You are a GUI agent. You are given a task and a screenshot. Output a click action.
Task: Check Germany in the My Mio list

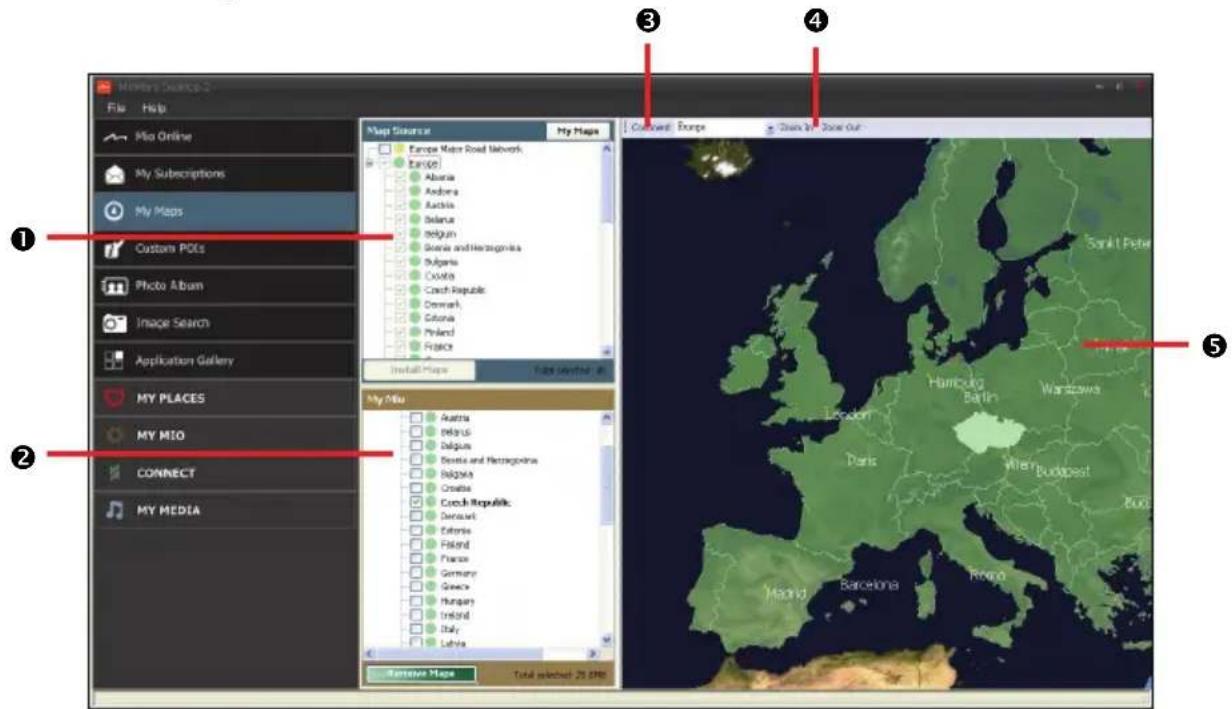417,573
